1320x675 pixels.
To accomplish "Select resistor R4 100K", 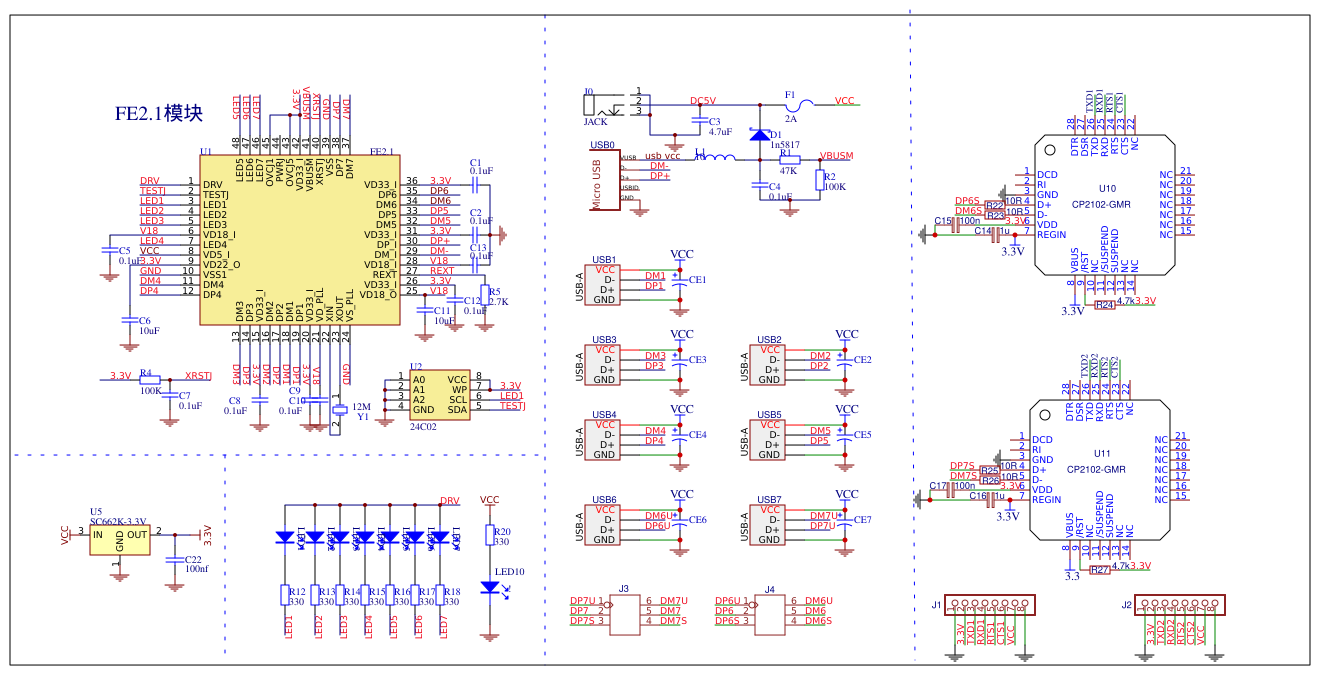I will 148,380.
